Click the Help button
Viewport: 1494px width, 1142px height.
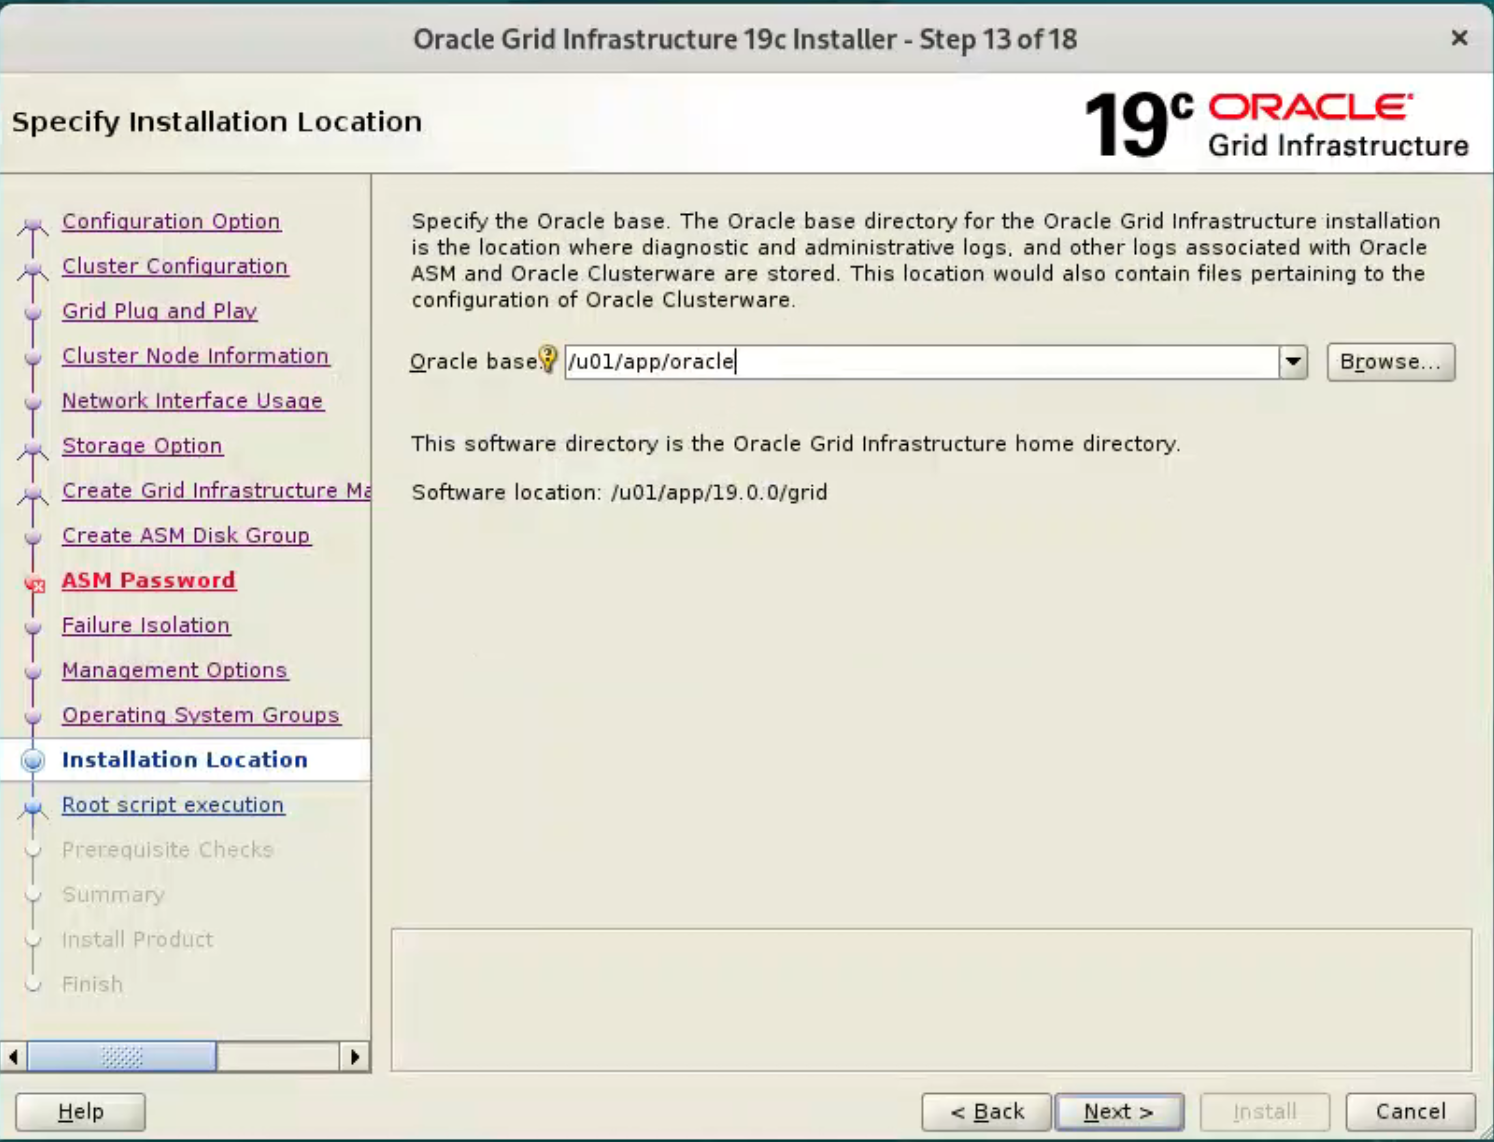80,1112
